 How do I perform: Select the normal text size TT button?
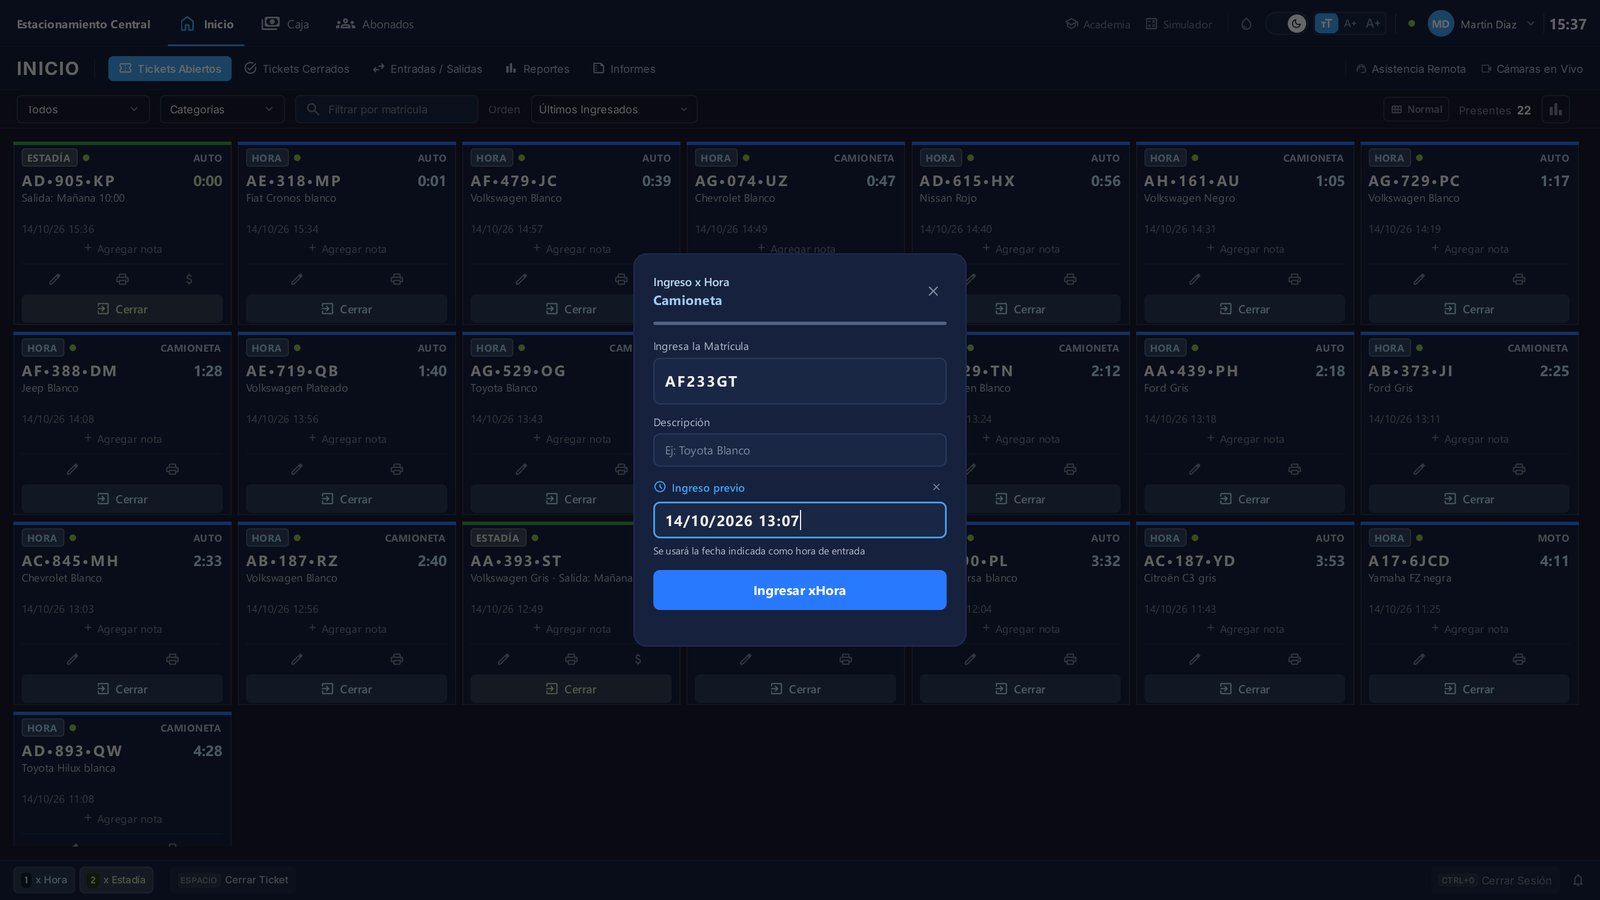click(x=1326, y=24)
